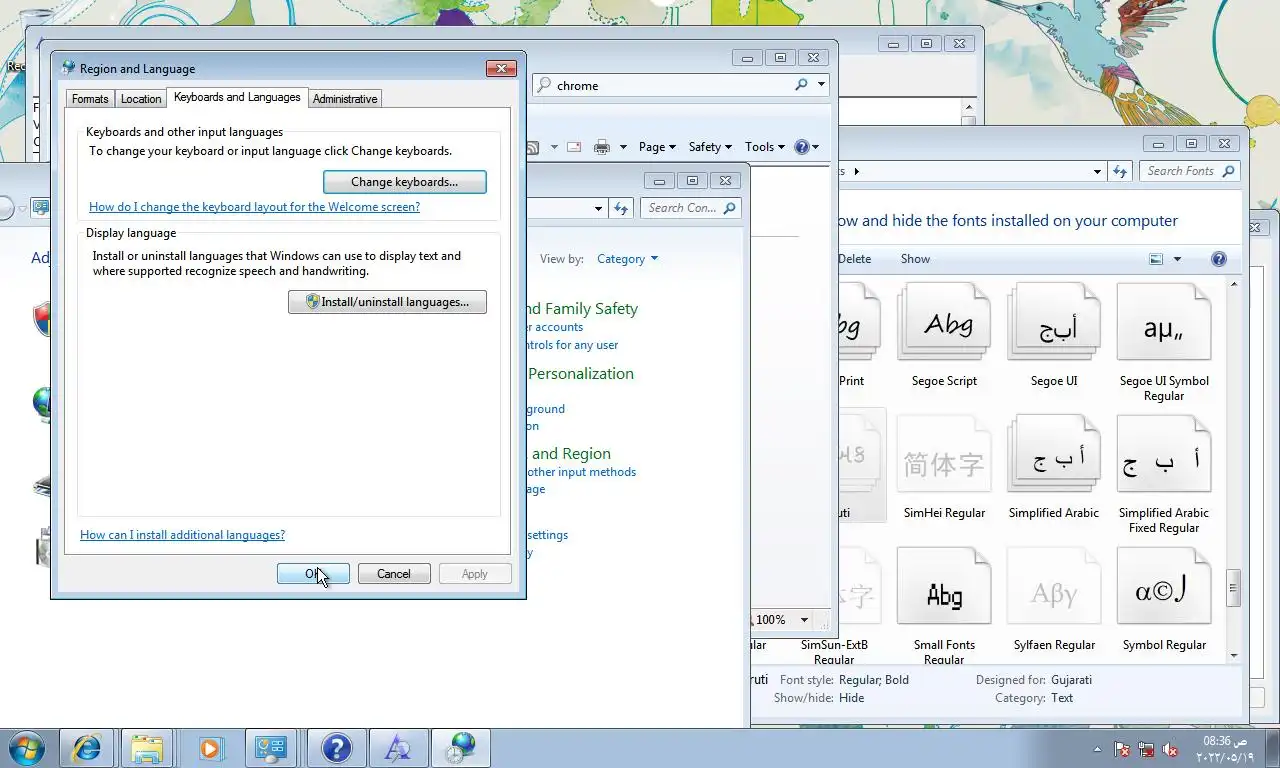This screenshot has width=1280, height=768.
Task: Click the search magnifier in Internet Explorer search box
Action: (x=800, y=85)
